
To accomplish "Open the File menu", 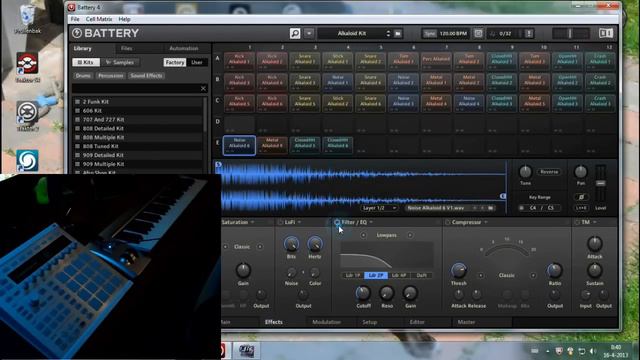I will click(75, 19).
